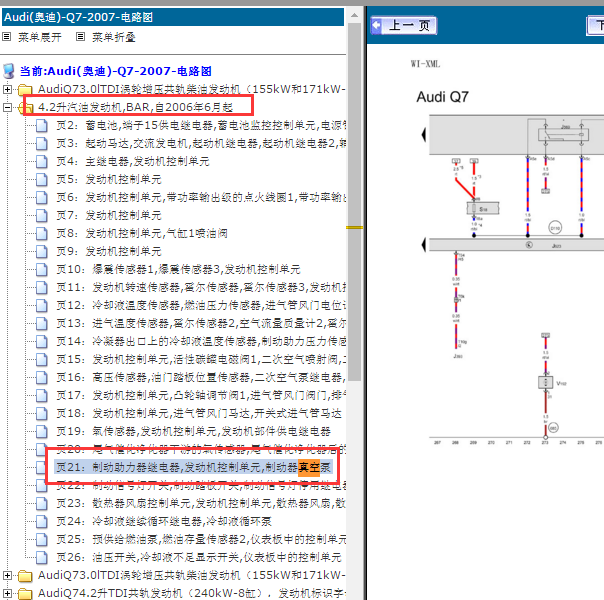The image size is (604, 600).
Task: Click the page icon for 页6
Action: [42, 198]
